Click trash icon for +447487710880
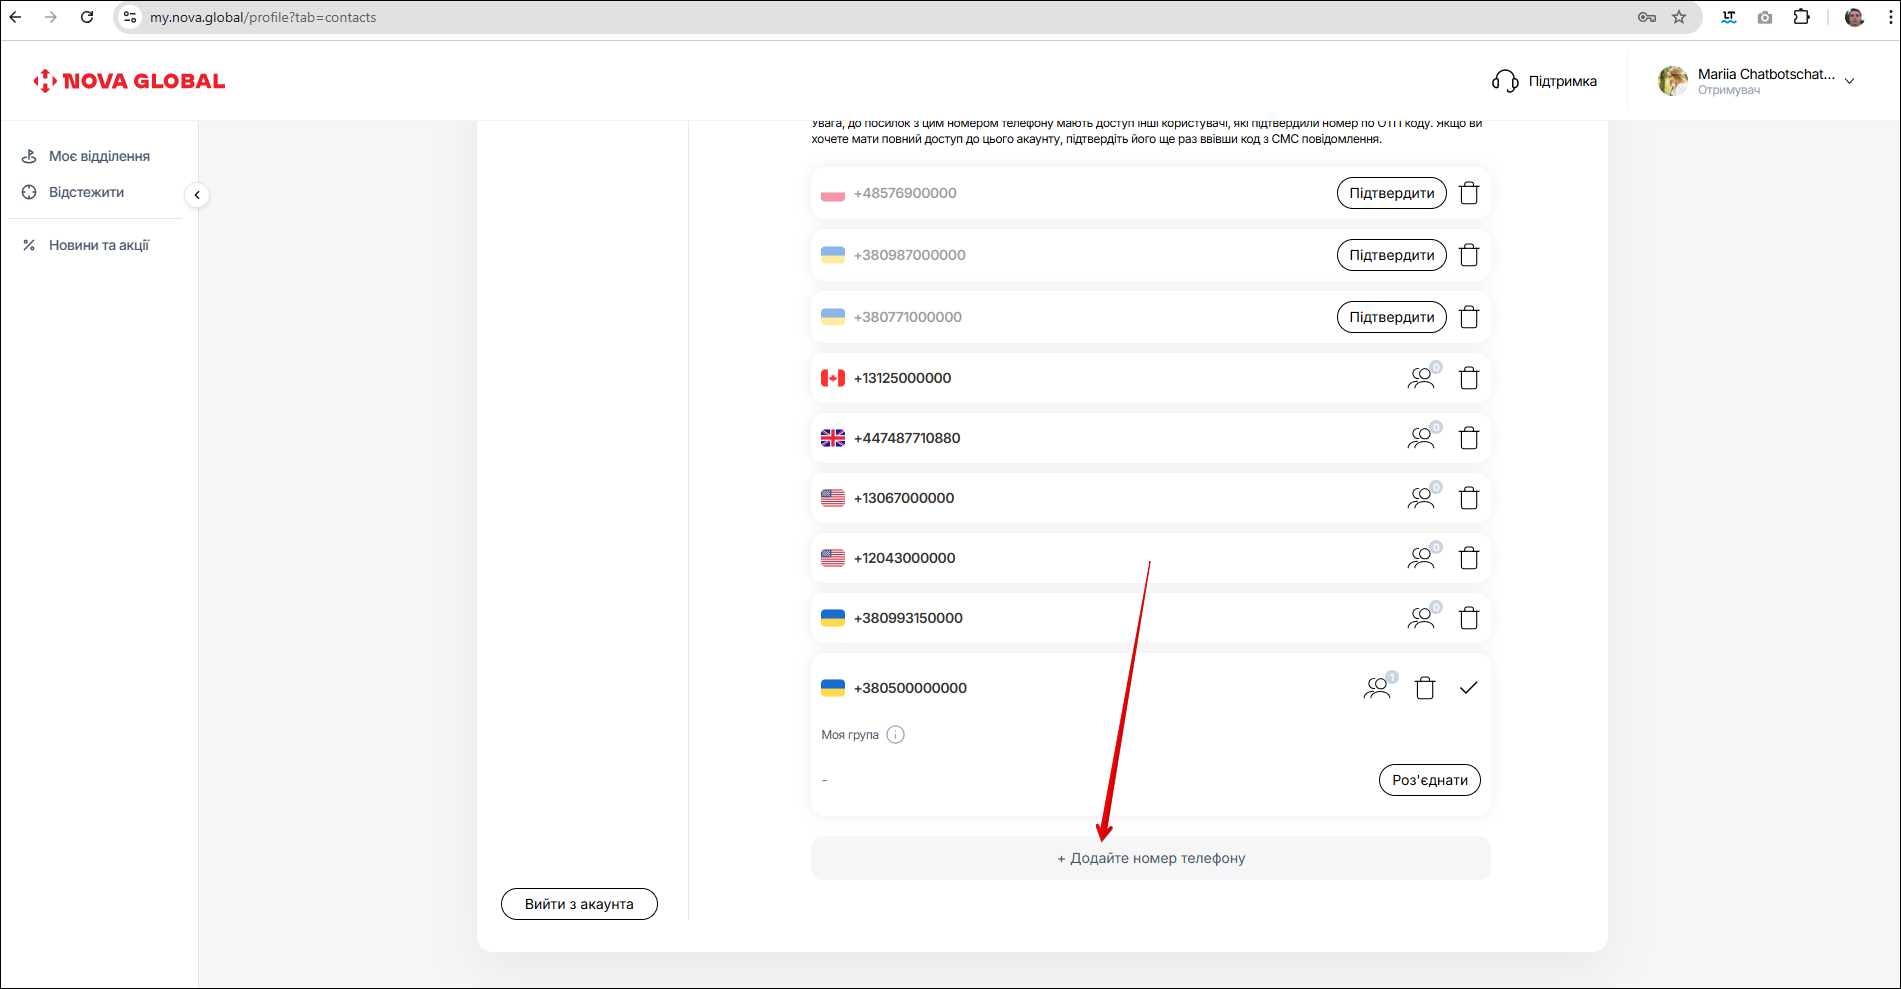This screenshot has height=989, width=1901. (1468, 438)
